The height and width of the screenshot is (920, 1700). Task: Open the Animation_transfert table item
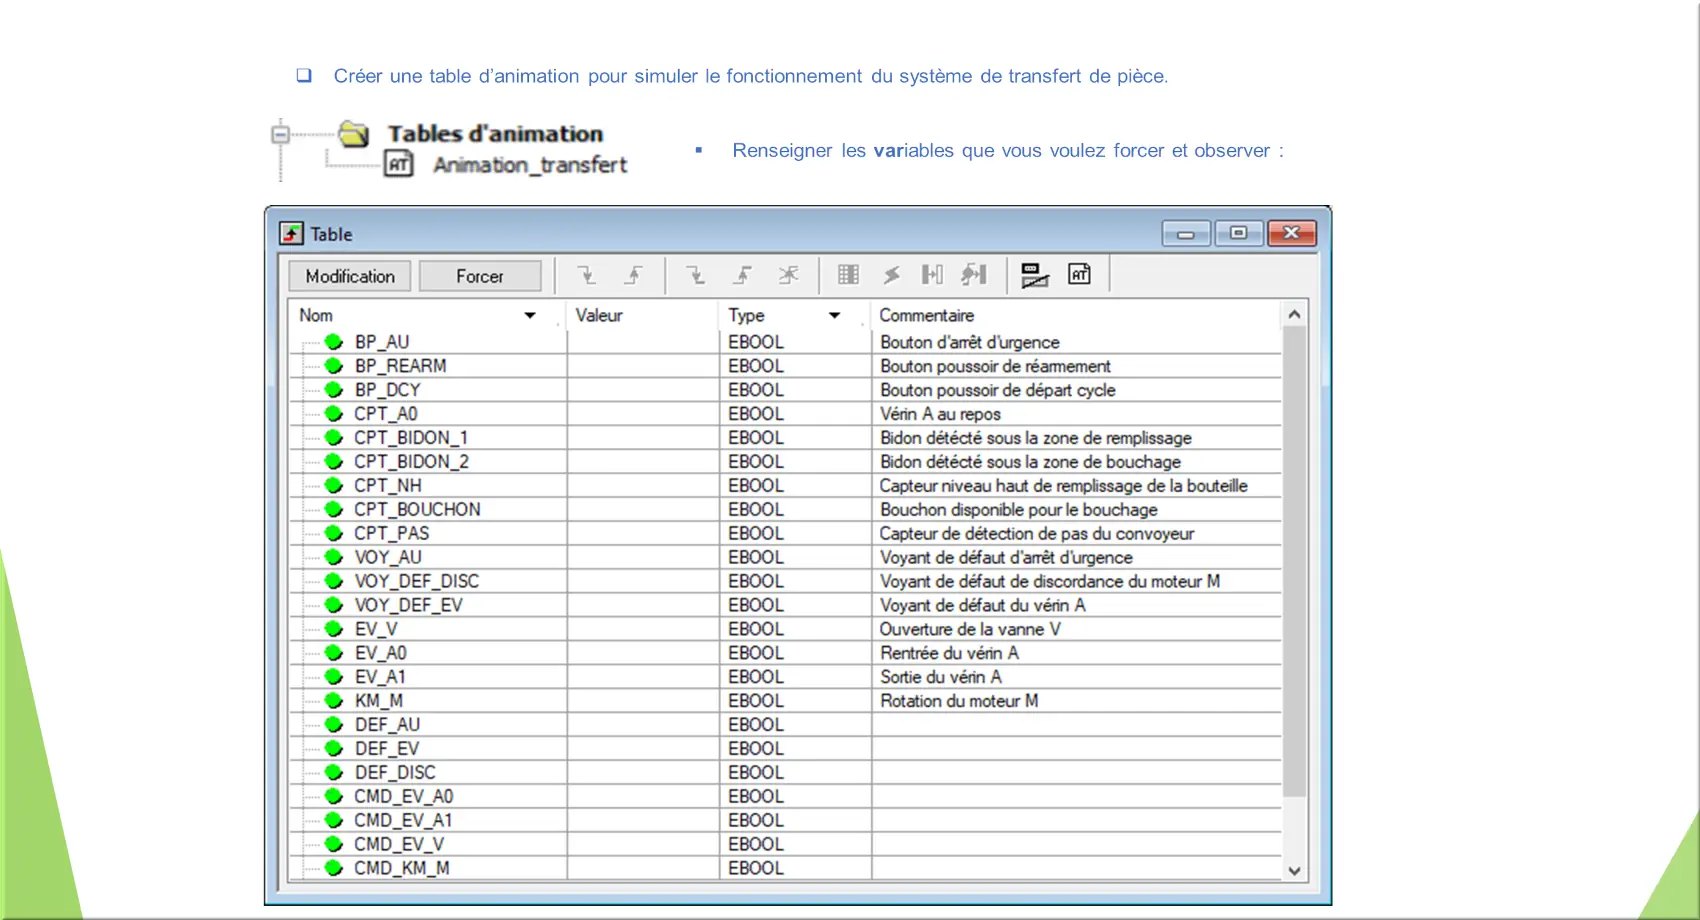[x=530, y=165]
